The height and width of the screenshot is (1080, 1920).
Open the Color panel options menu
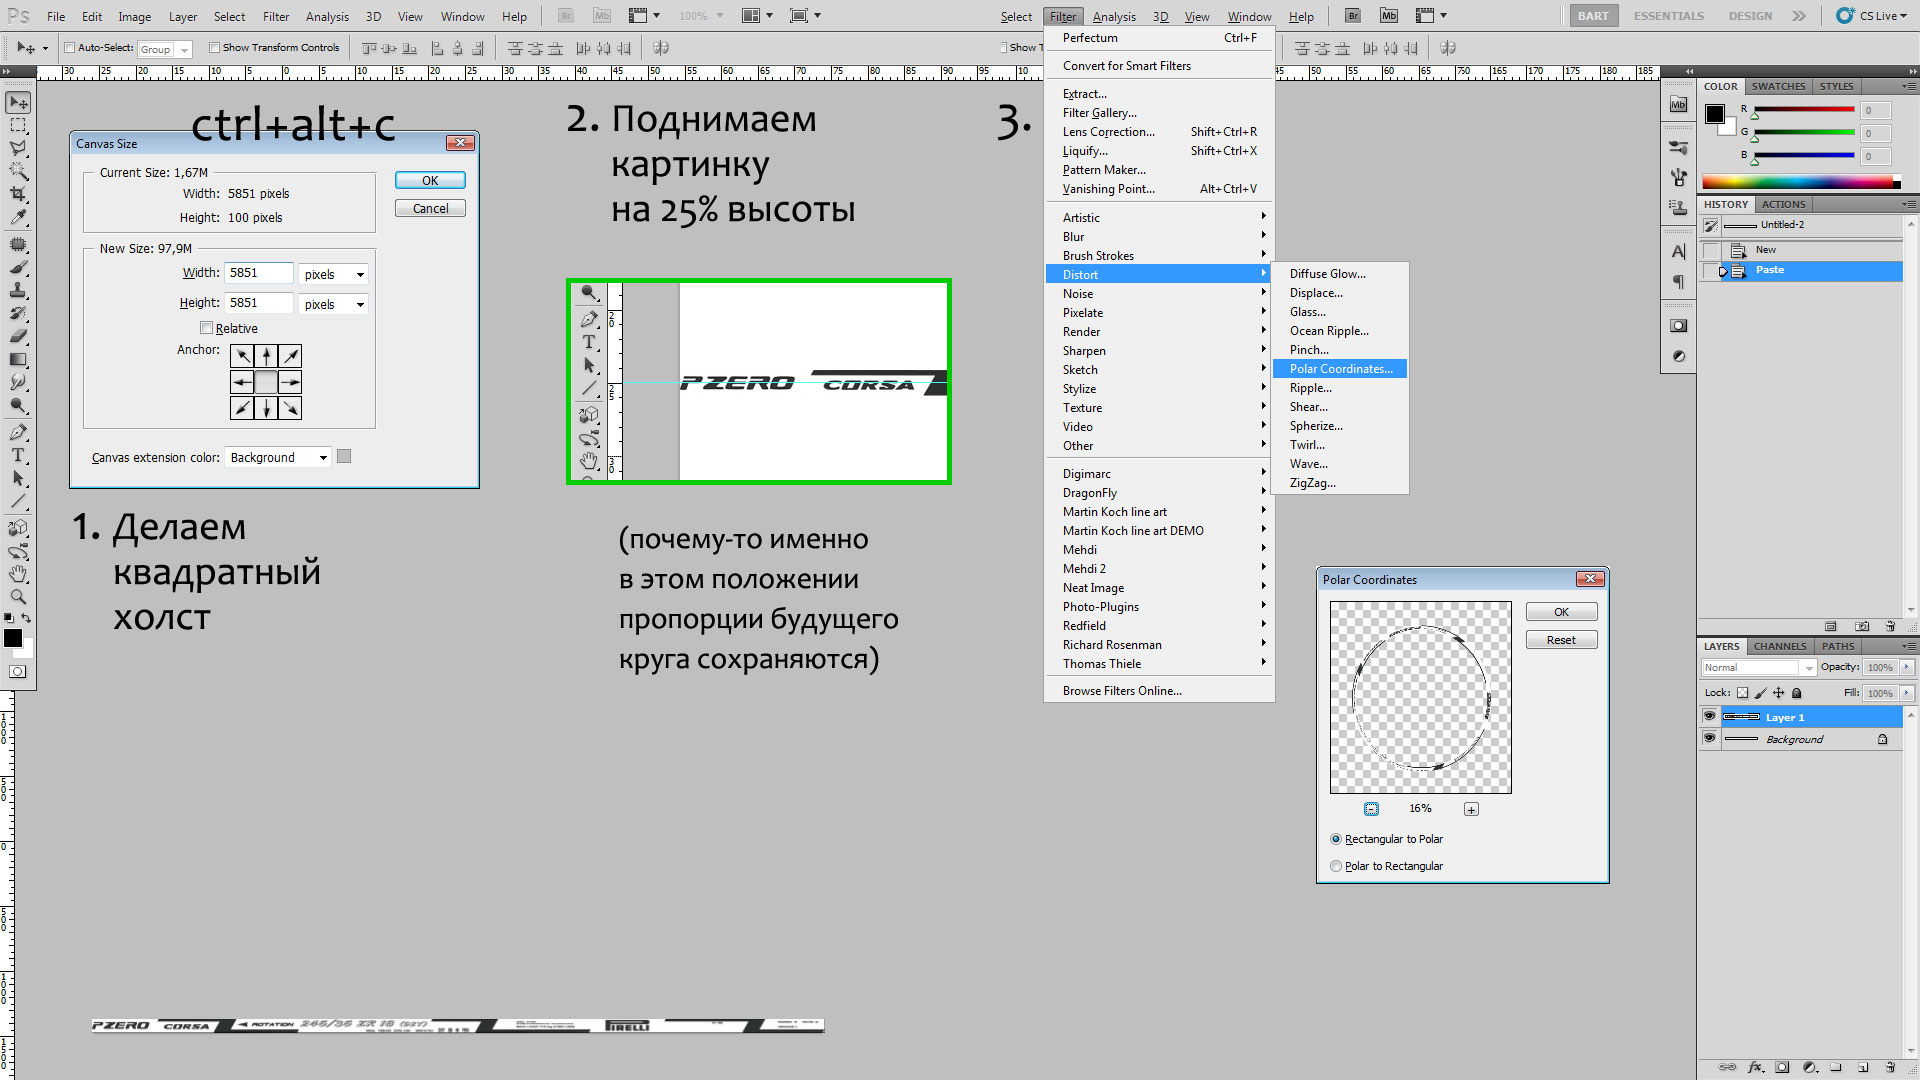pyautogui.click(x=1909, y=86)
